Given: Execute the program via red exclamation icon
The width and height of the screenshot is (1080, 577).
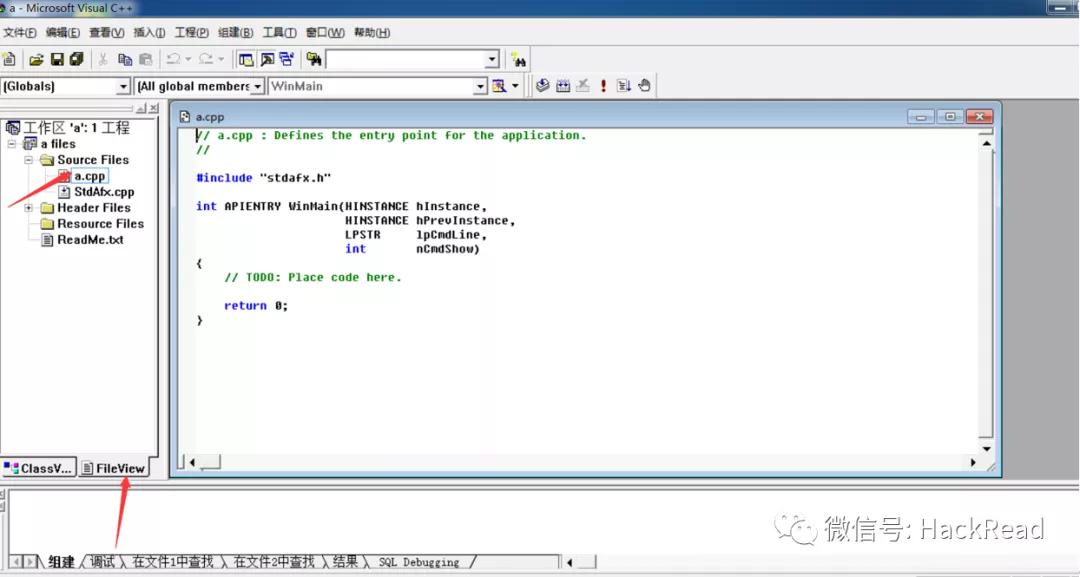Looking at the screenshot, I should pos(602,85).
